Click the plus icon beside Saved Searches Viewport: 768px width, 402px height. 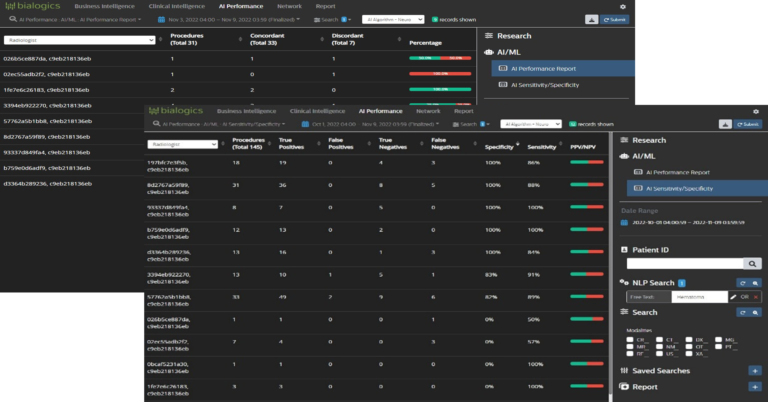pos(755,371)
